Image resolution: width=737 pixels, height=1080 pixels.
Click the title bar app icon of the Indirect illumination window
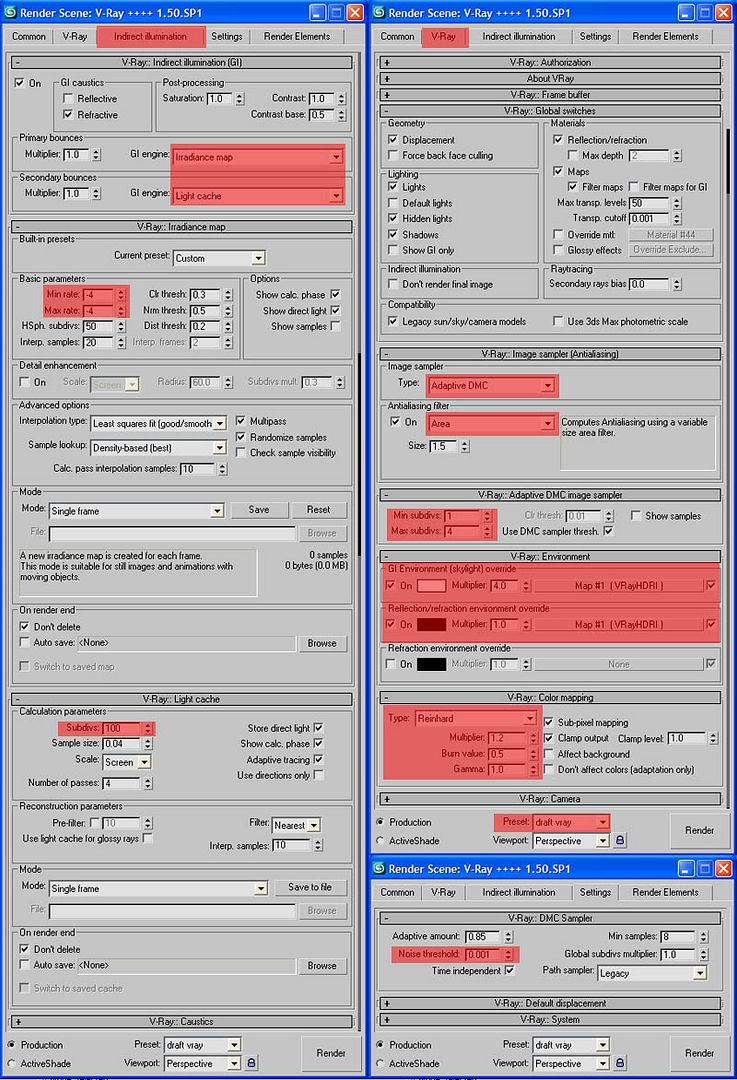pos(10,12)
